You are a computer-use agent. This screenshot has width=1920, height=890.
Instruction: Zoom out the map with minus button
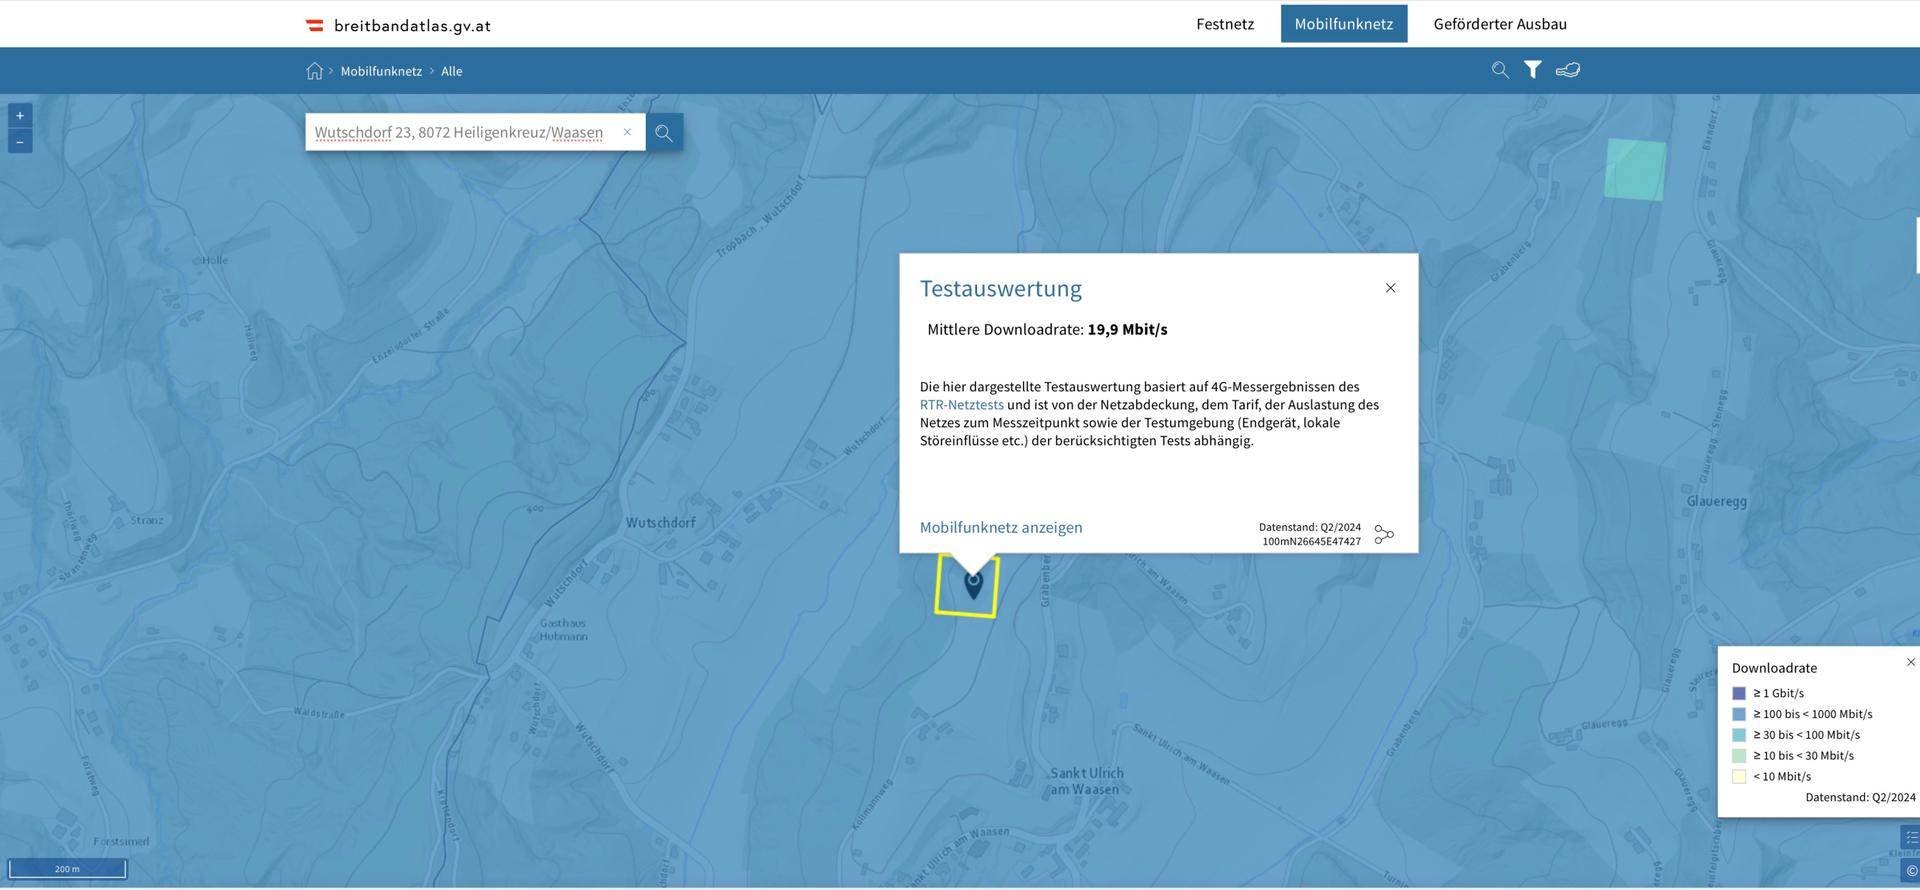20,141
